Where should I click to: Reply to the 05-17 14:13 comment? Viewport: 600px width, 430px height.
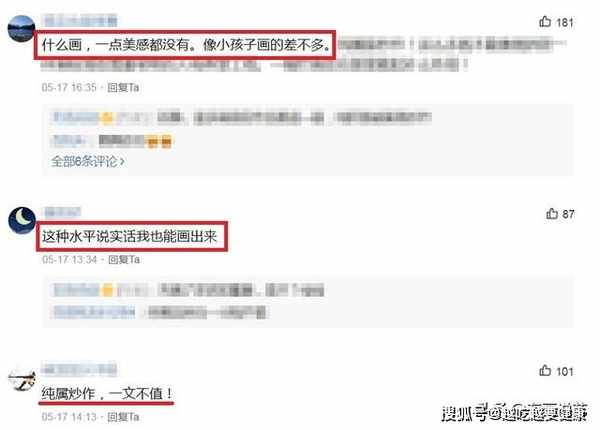point(123,417)
